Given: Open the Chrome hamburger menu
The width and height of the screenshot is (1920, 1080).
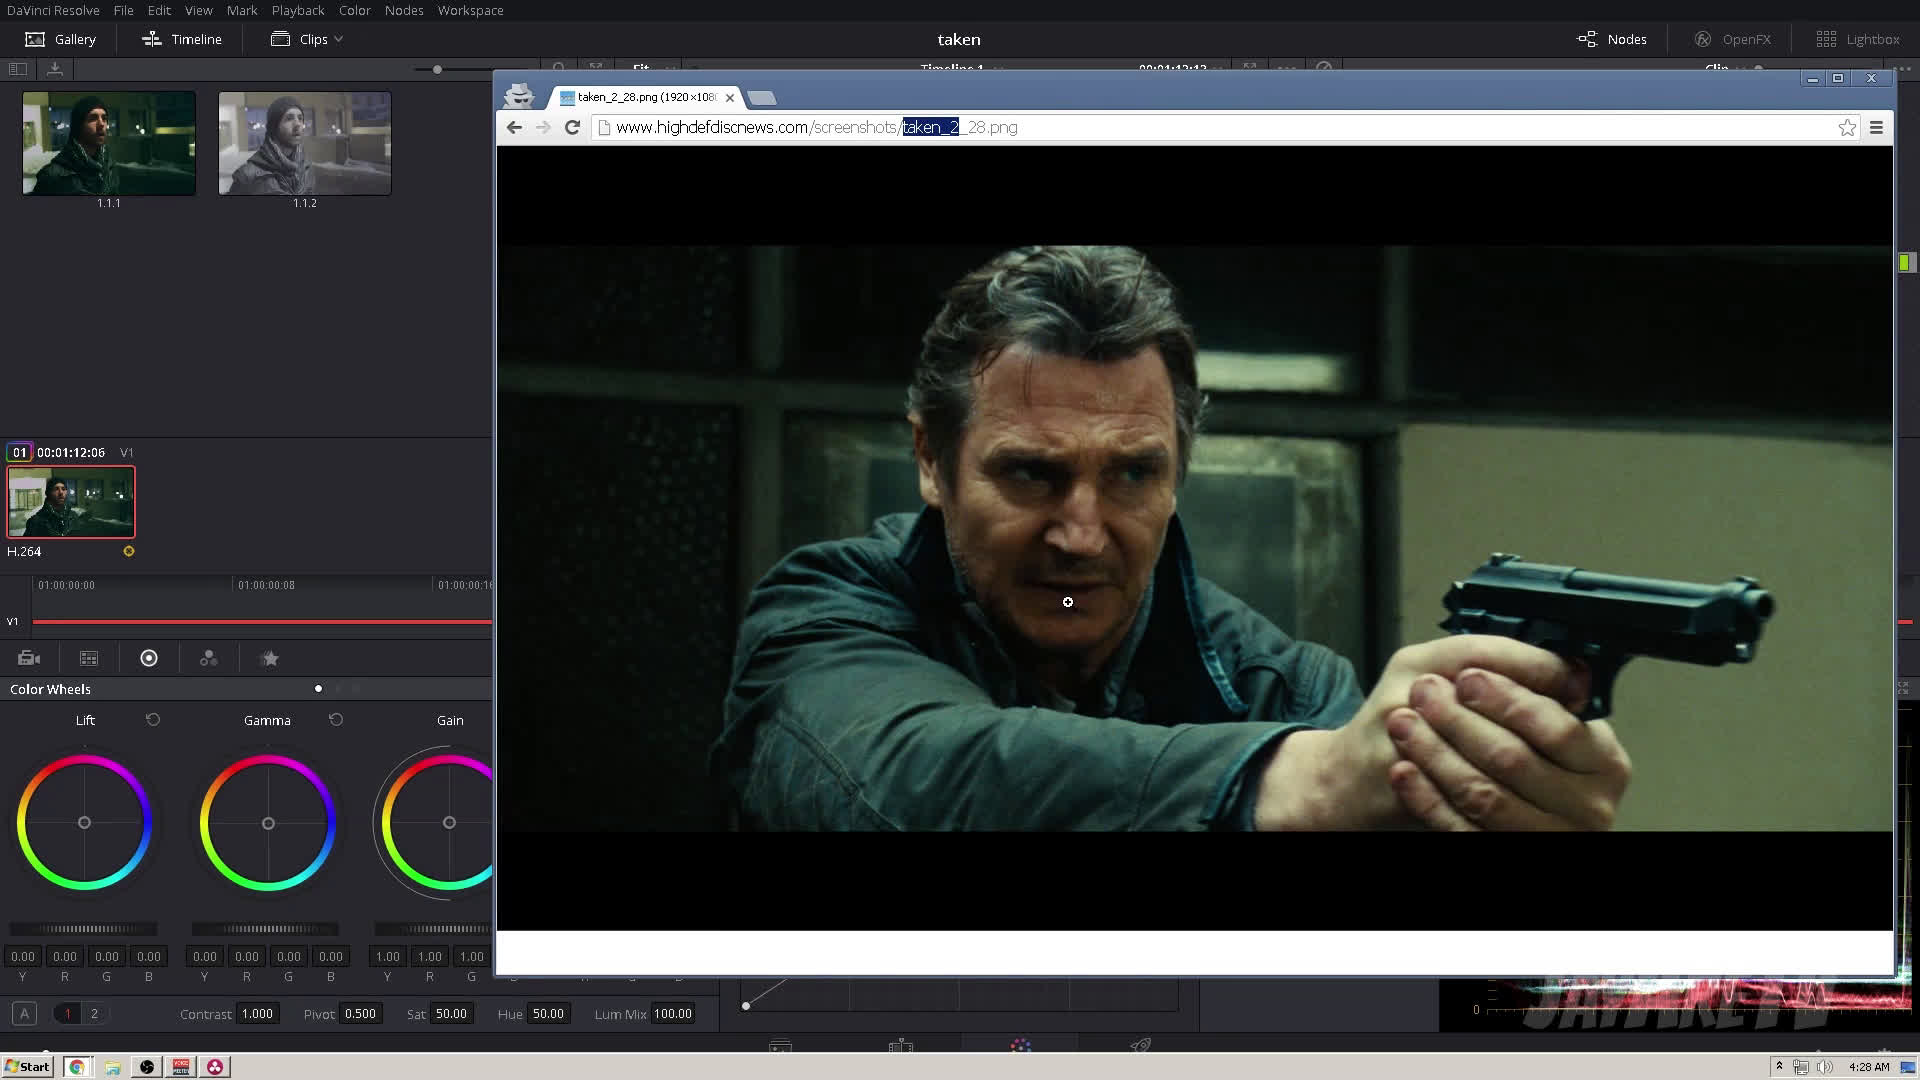Looking at the screenshot, I should pos(1876,127).
